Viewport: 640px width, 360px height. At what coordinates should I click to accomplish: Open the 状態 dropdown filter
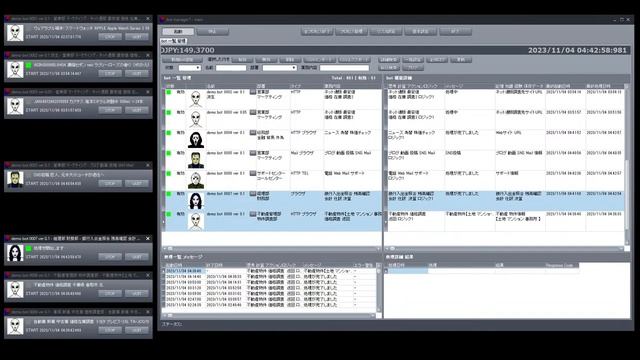[x=189, y=68]
